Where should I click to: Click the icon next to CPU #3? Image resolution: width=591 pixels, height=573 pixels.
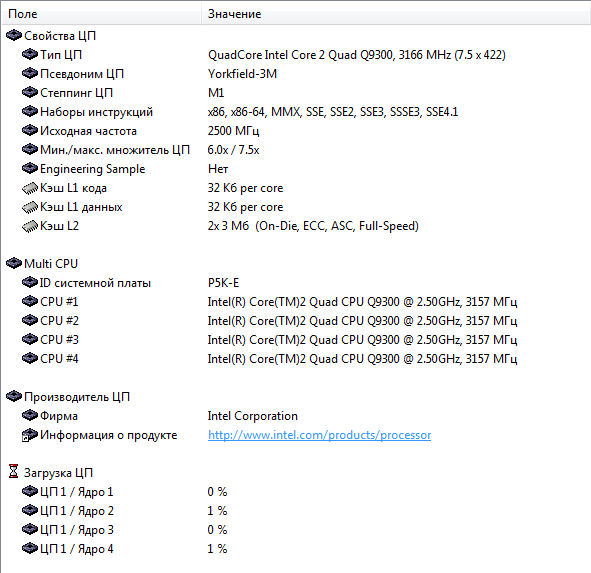30,339
